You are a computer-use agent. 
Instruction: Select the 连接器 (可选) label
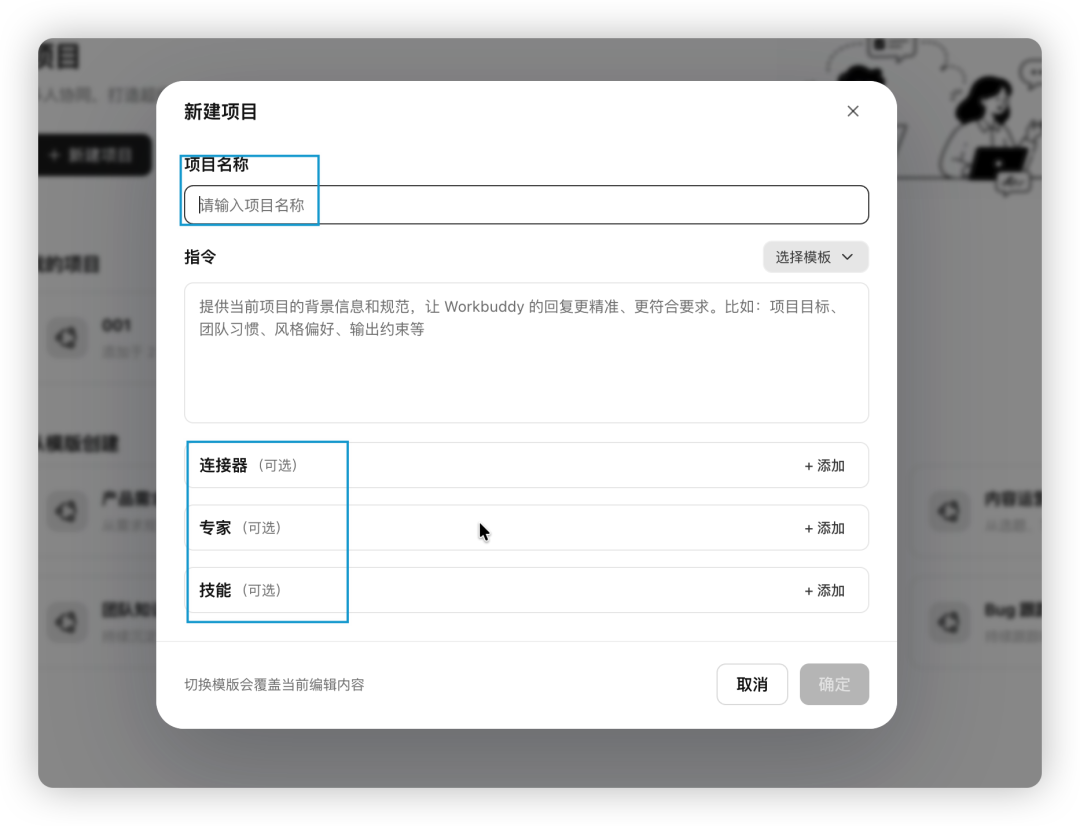coord(249,466)
